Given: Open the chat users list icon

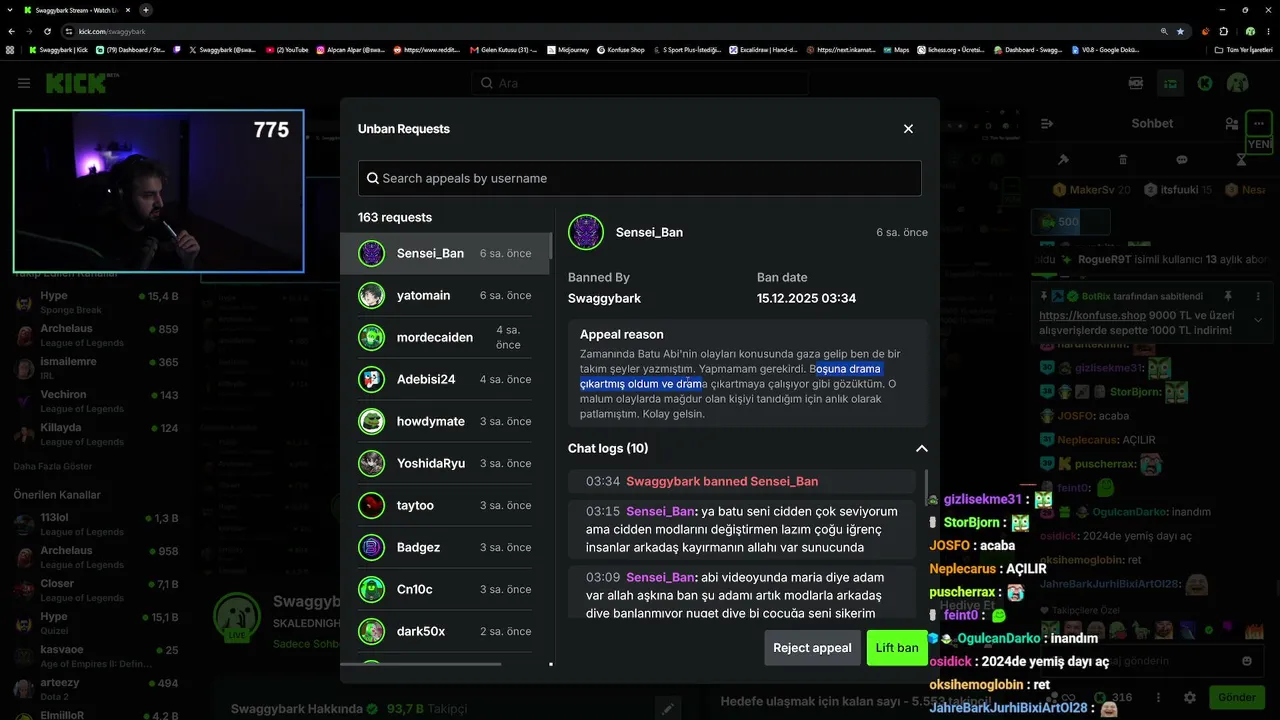Looking at the screenshot, I should tap(1231, 124).
